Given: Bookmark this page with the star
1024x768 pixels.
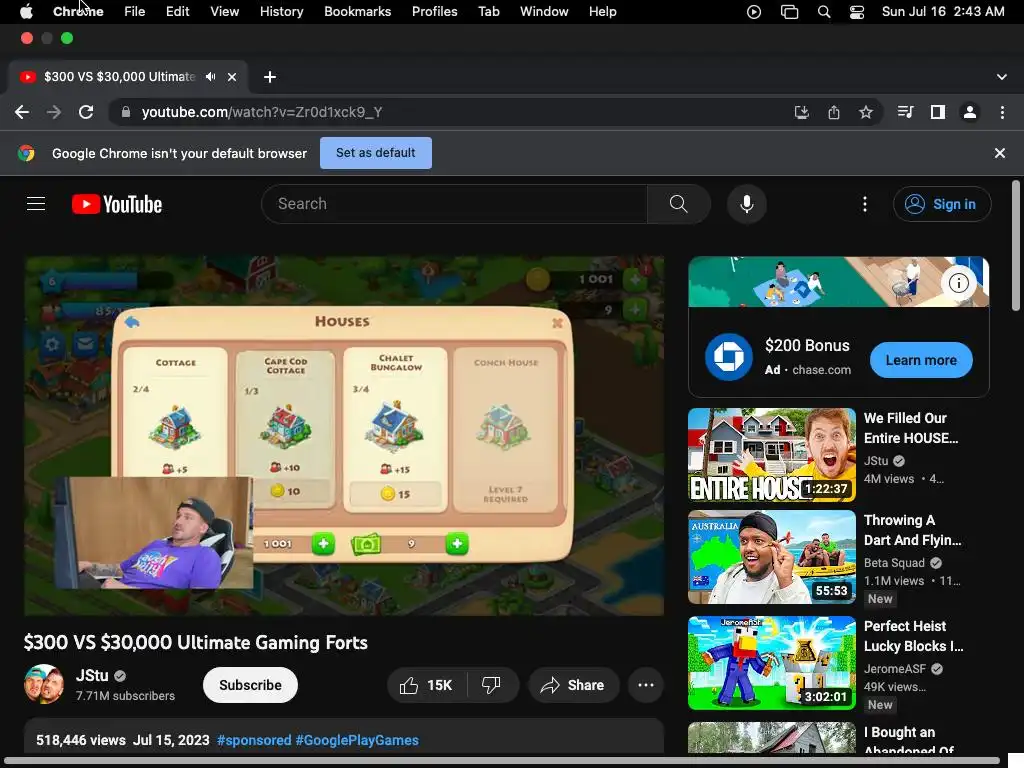Looking at the screenshot, I should tap(866, 112).
